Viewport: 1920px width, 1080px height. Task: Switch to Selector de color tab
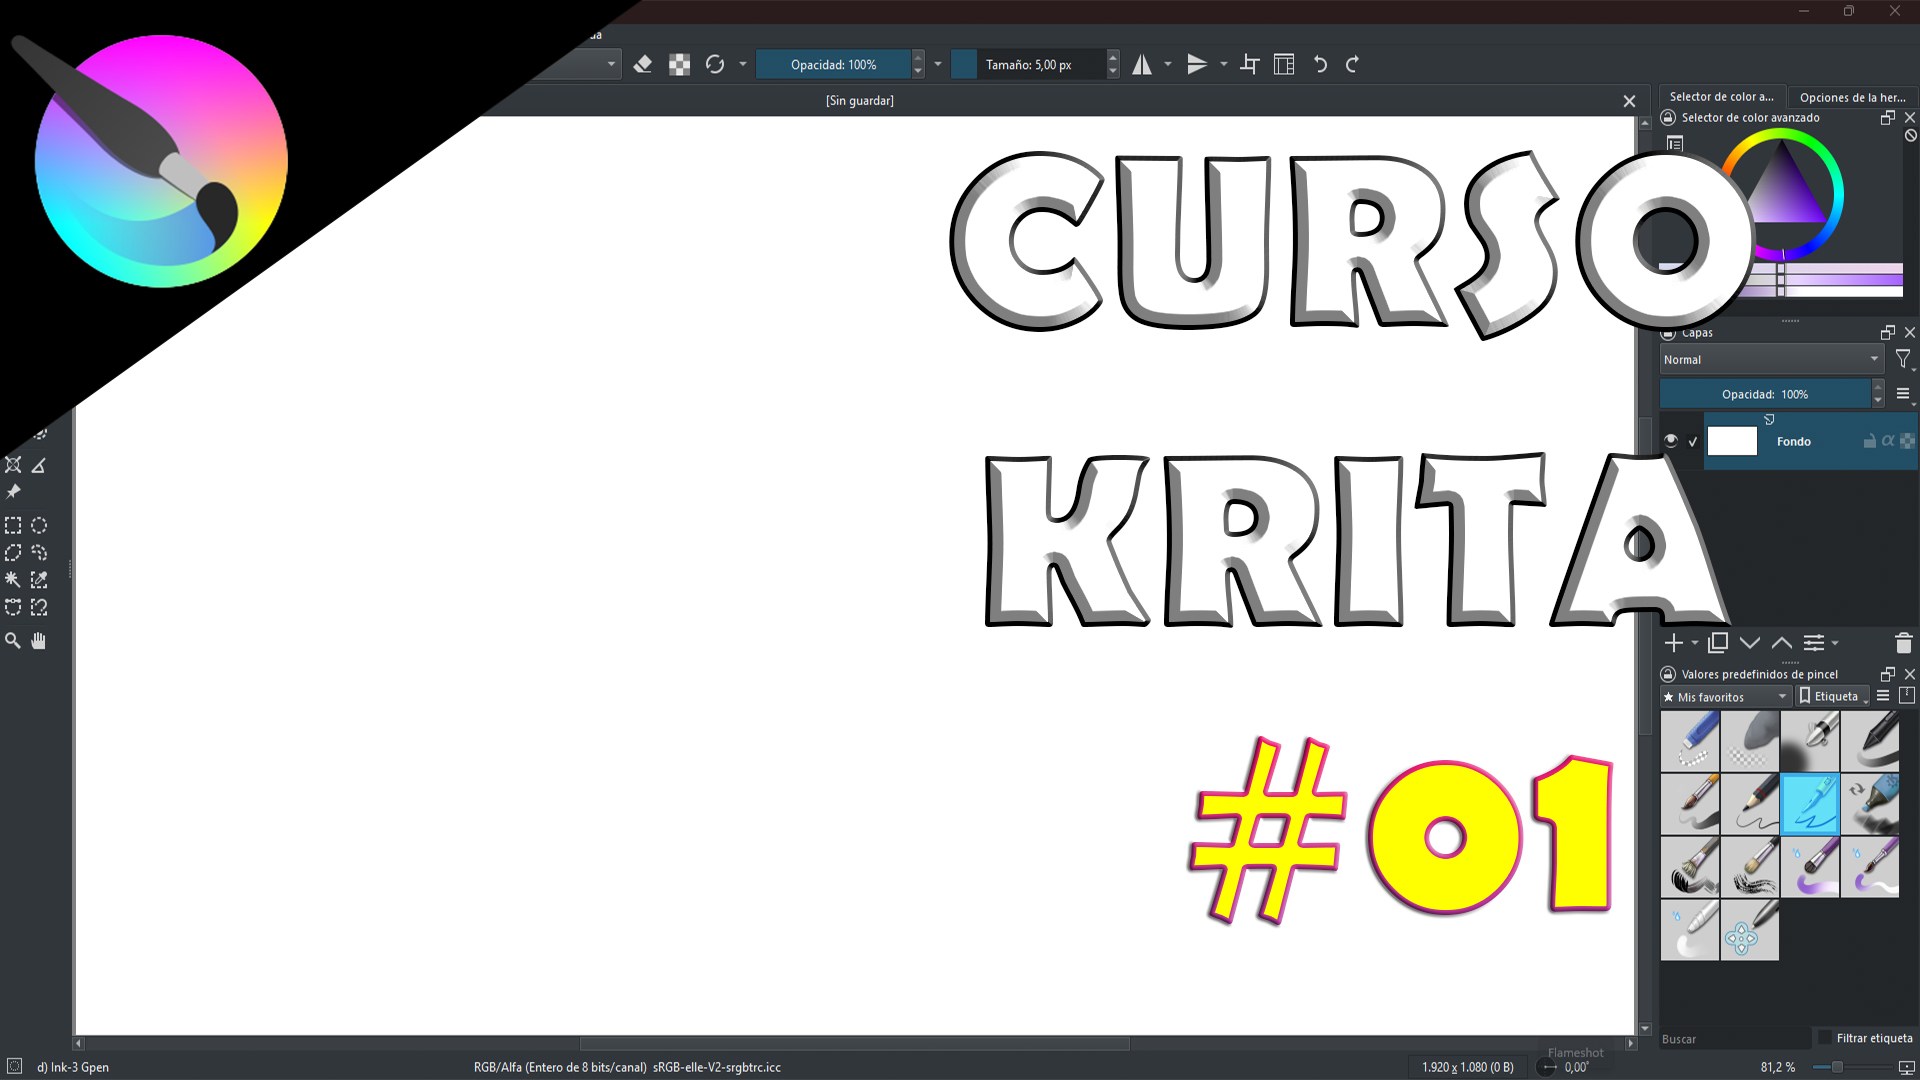(x=1721, y=97)
